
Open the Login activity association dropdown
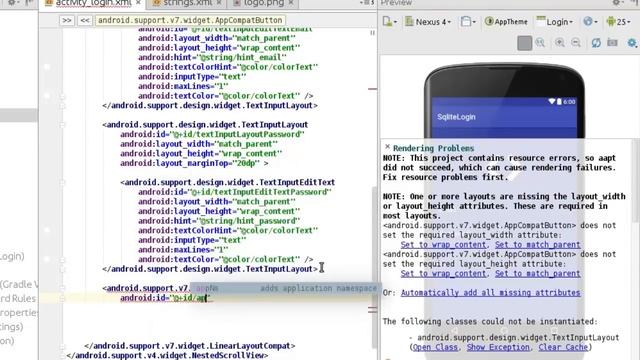[555, 22]
